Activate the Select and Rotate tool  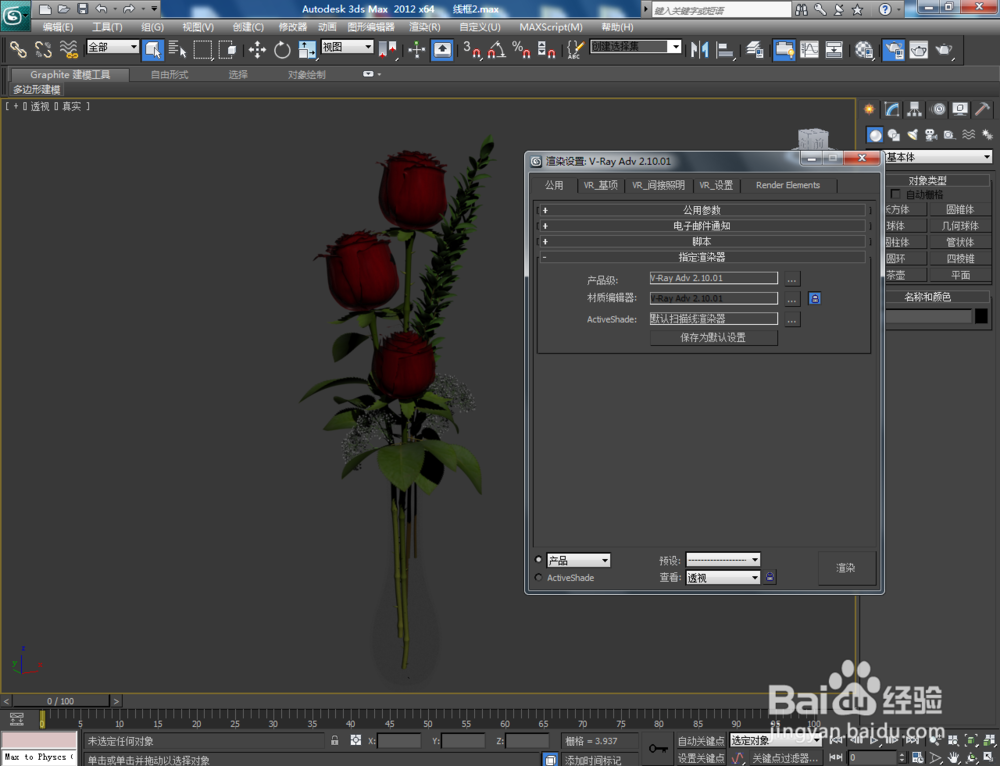tap(282, 49)
